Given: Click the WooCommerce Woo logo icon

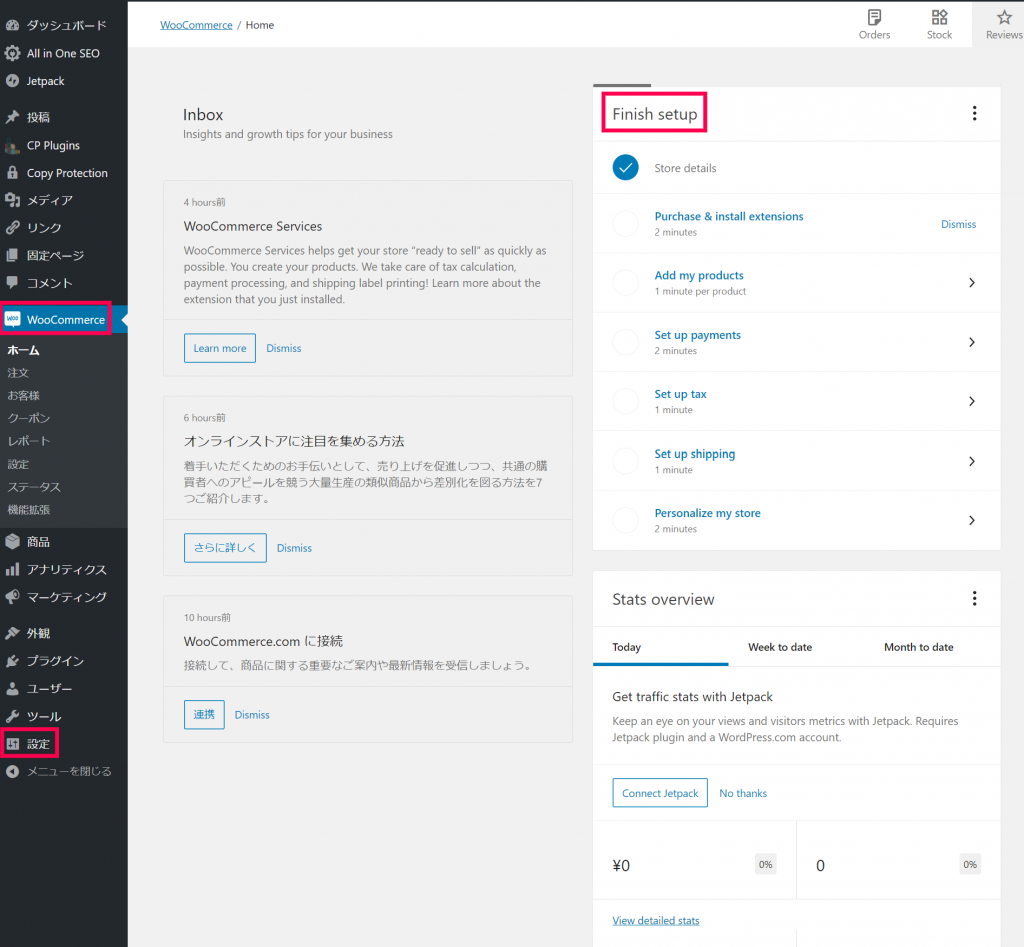Looking at the screenshot, I should click(x=12, y=319).
